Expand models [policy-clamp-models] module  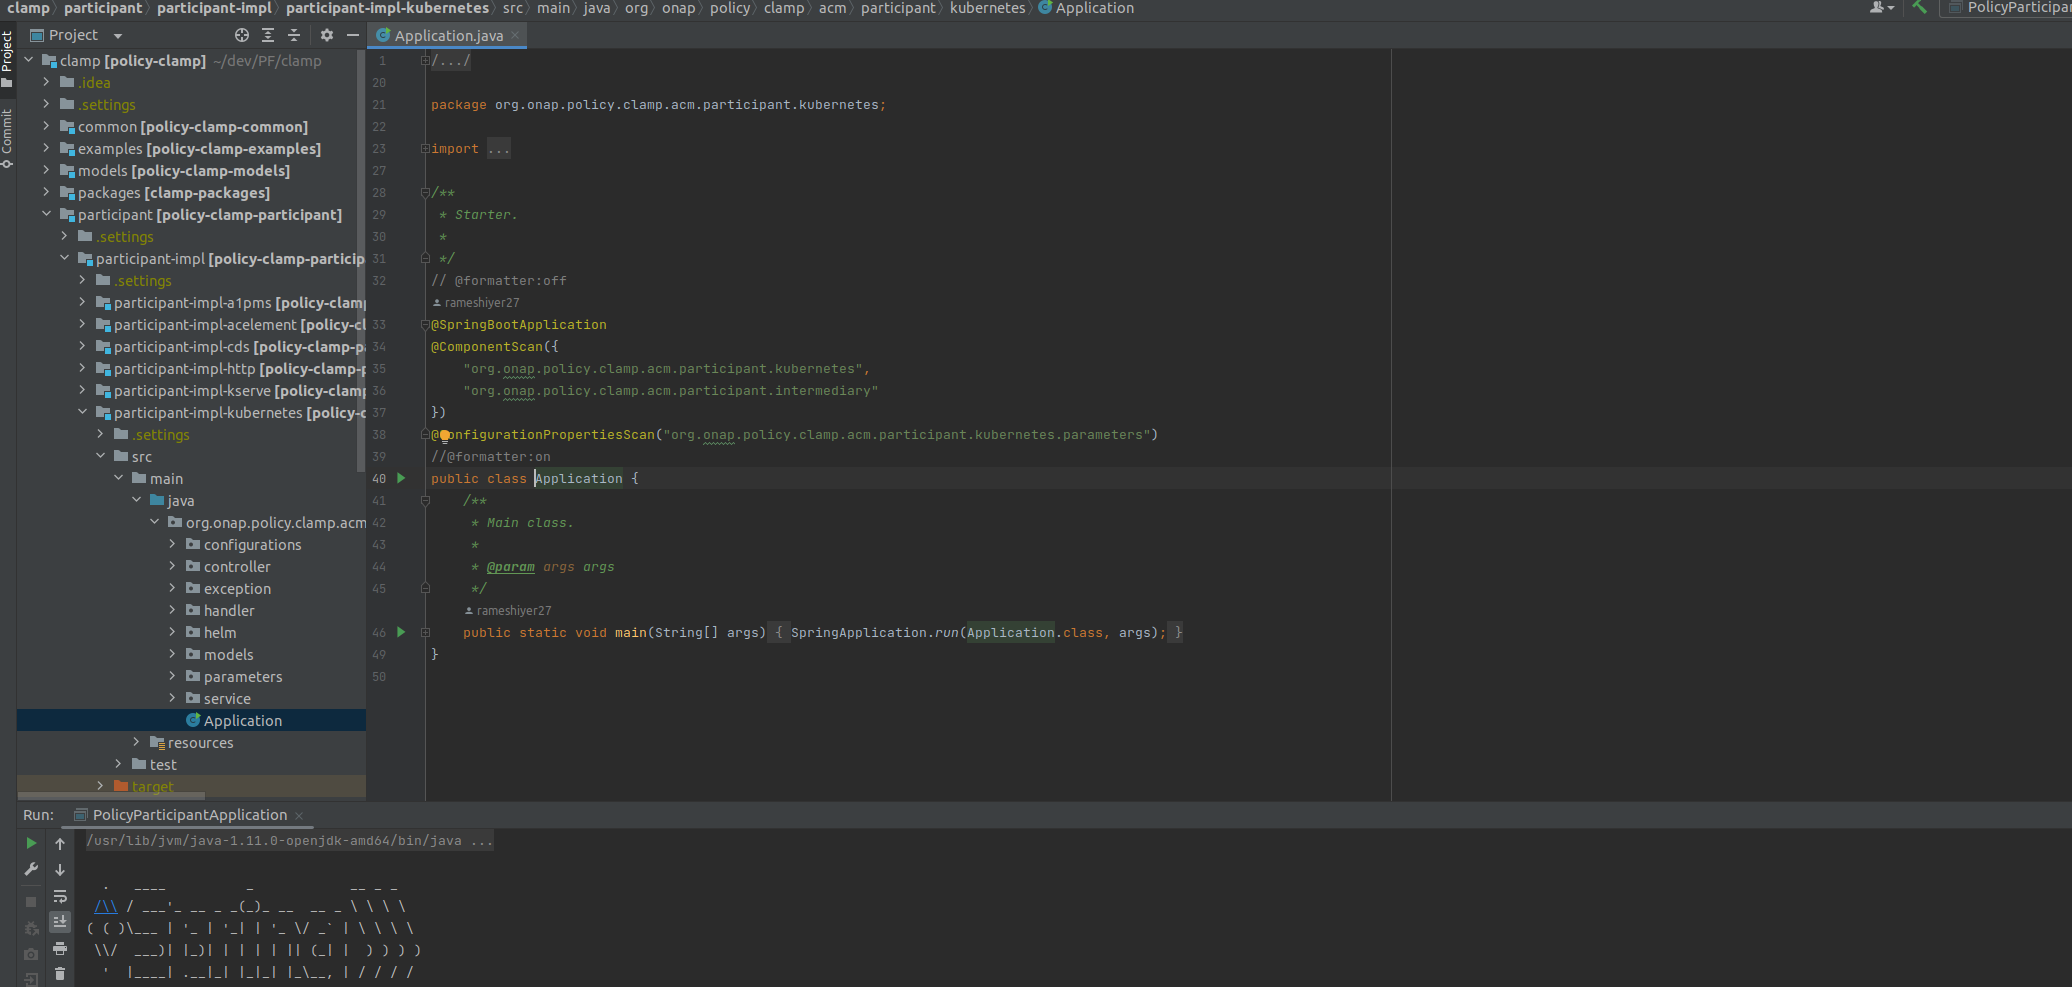coord(46,170)
